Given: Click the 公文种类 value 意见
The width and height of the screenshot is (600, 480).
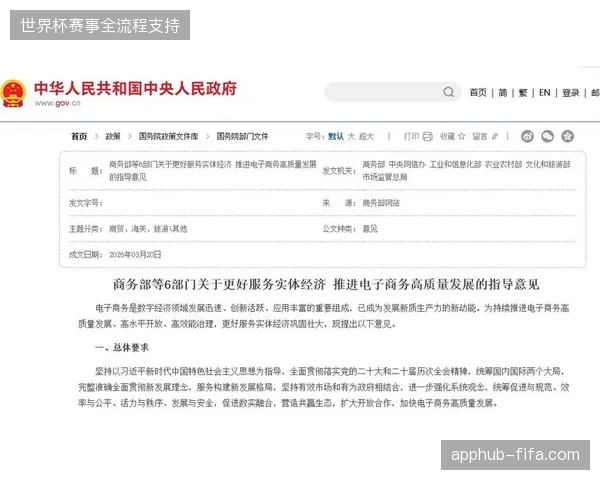Looking at the screenshot, I should 370,229.
